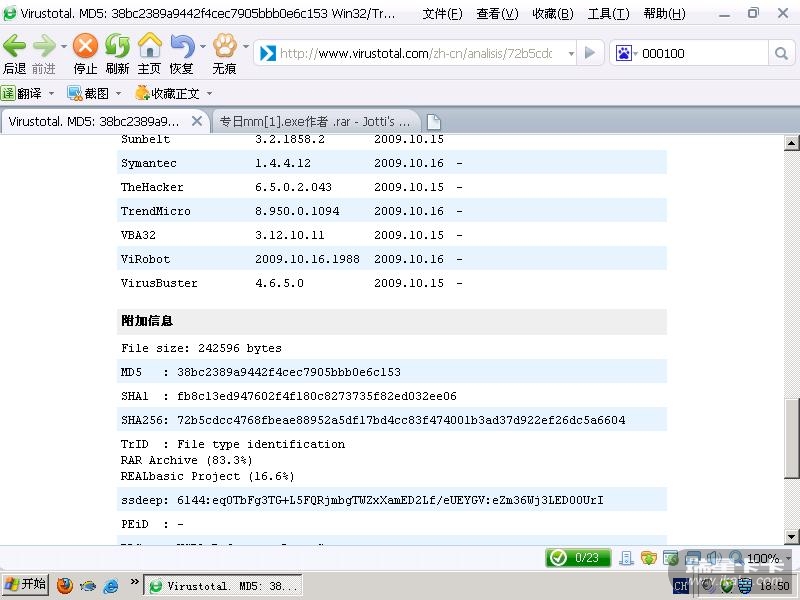Open the 翻译 translate tool
The height and width of the screenshot is (600, 800).
pyautogui.click(x=22, y=93)
